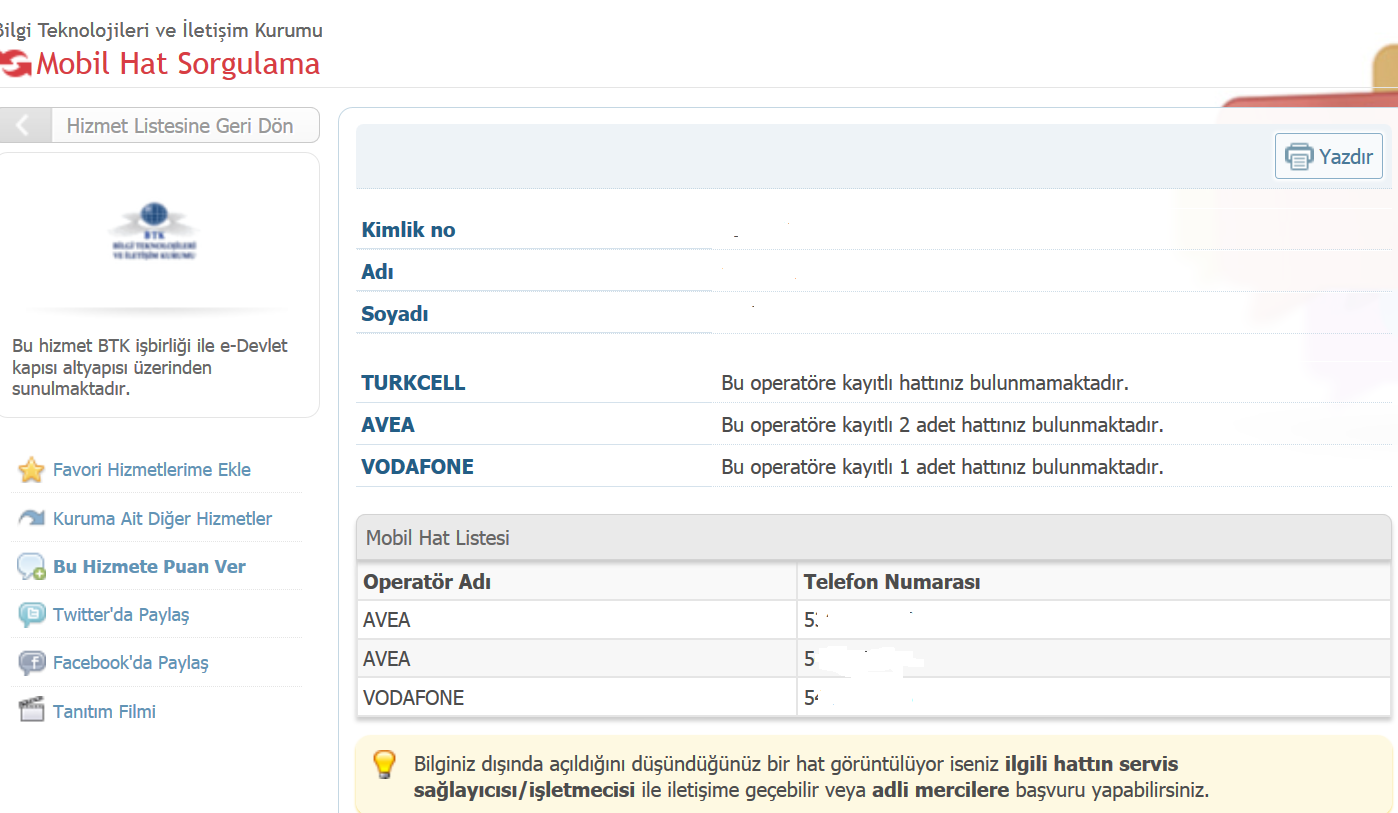The width and height of the screenshot is (1398, 813).
Task: Click the printer icon in Yazdır
Action: (1299, 157)
